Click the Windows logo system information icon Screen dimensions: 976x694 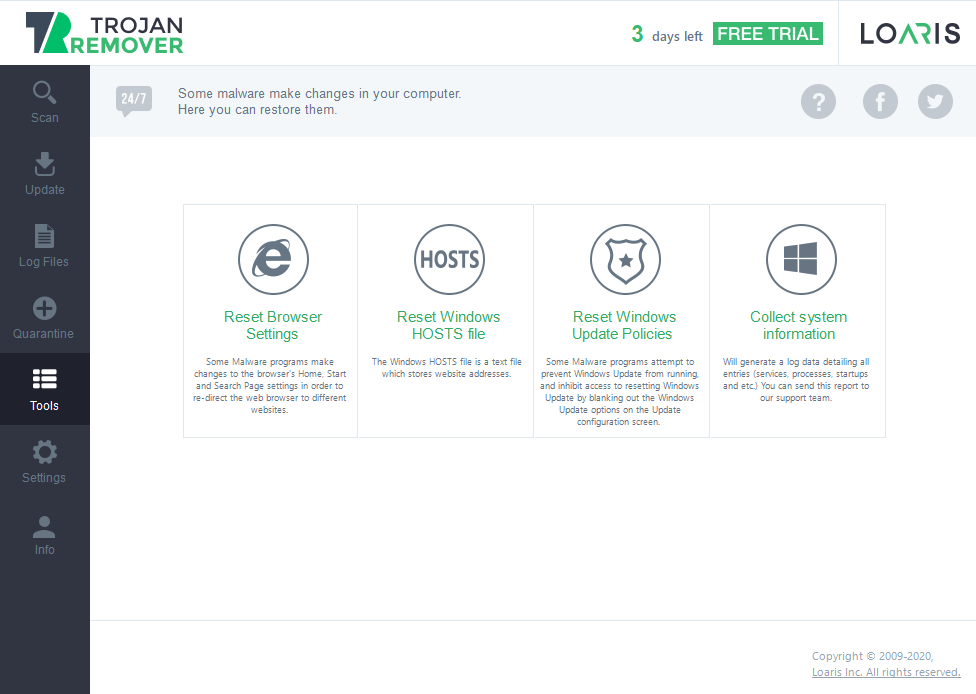[x=800, y=260]
